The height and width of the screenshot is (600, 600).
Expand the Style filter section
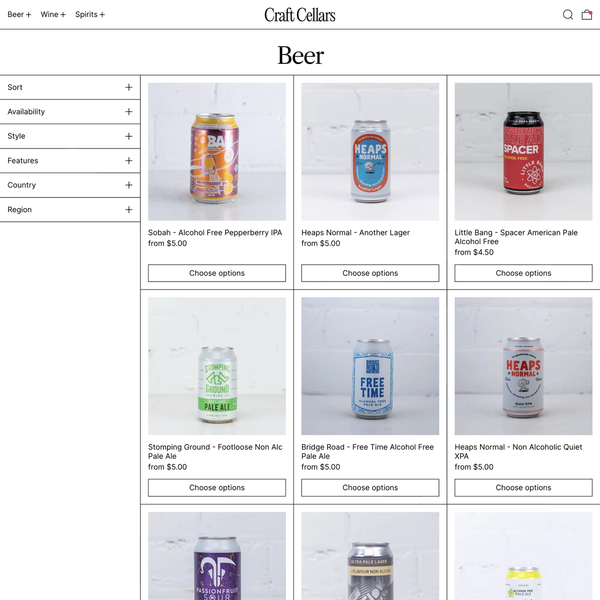click(70, 136)
